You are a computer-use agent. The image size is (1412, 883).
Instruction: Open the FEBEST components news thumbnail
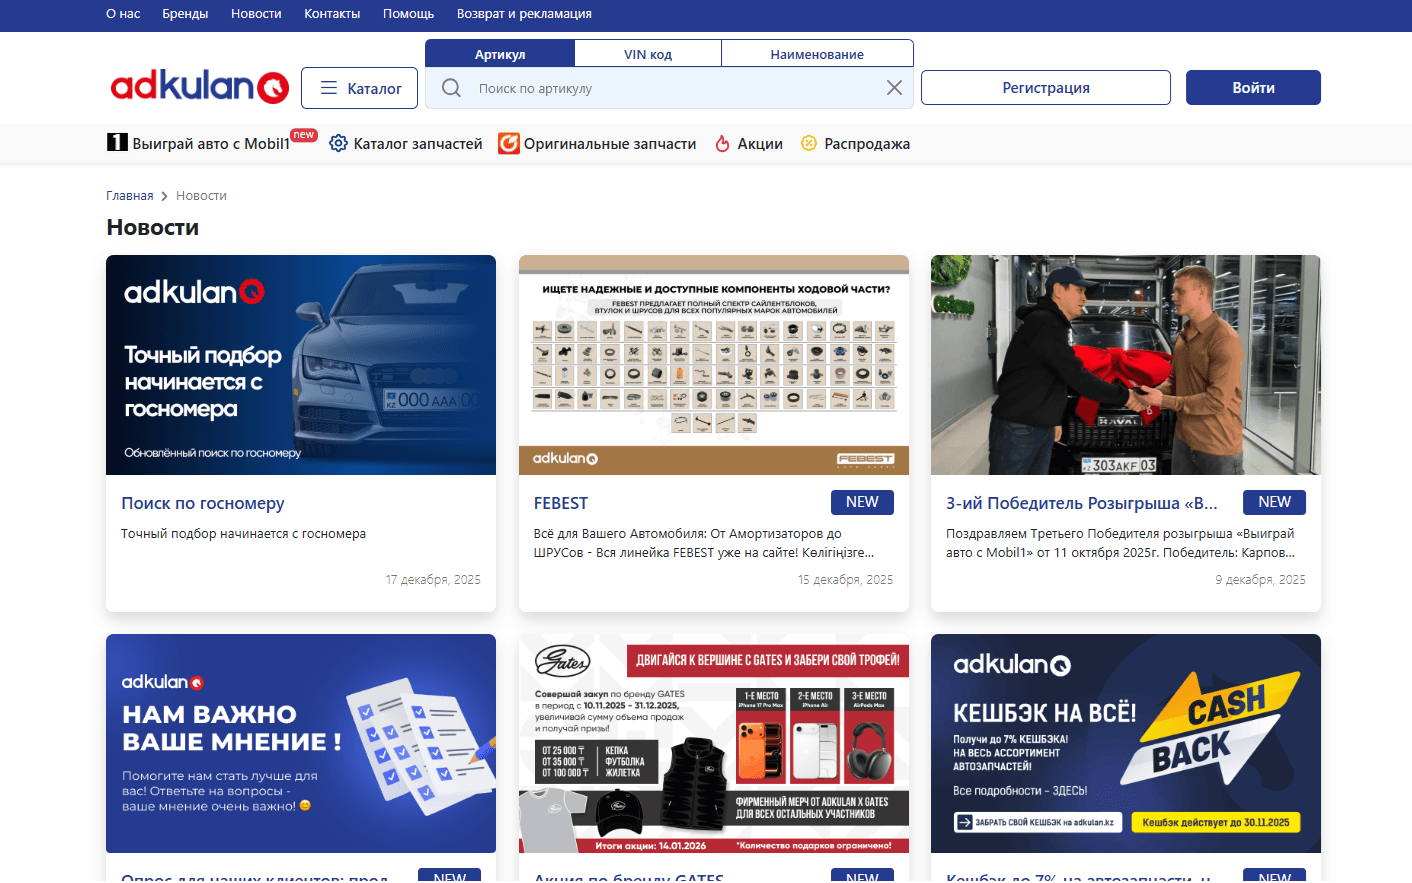[x=713, y=365]
